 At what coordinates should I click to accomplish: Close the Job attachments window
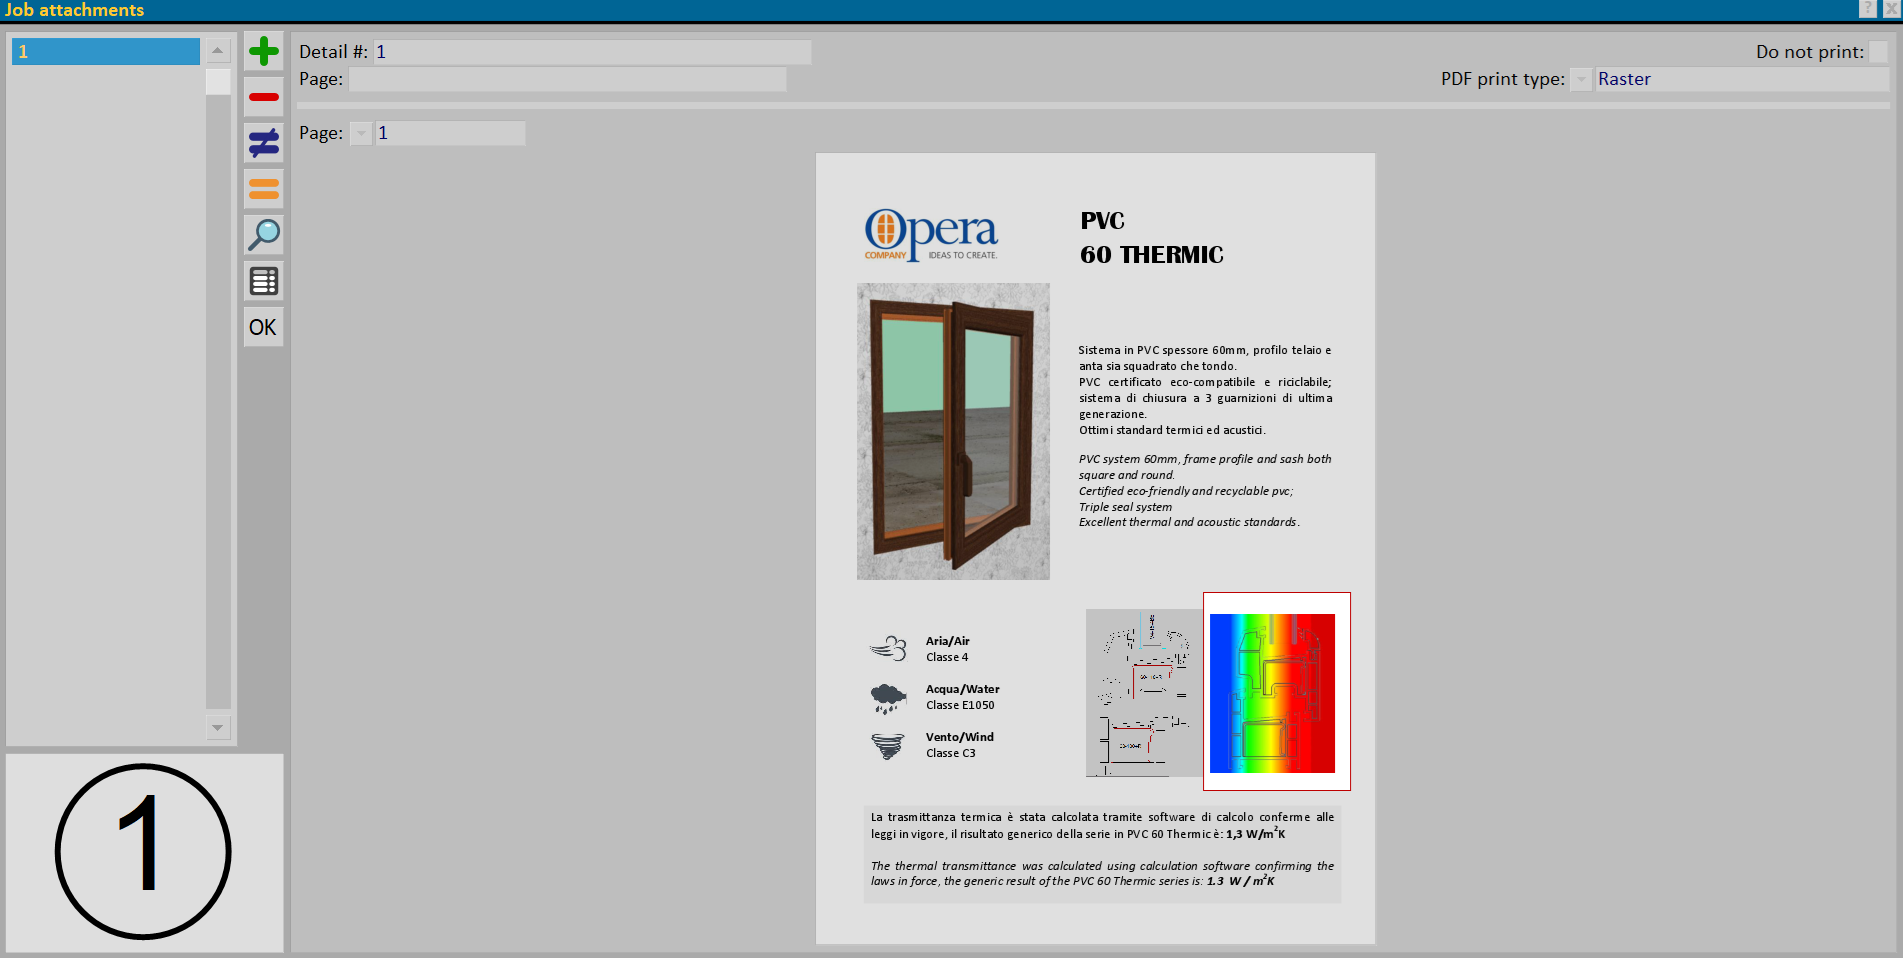[x=1892, y=9]
